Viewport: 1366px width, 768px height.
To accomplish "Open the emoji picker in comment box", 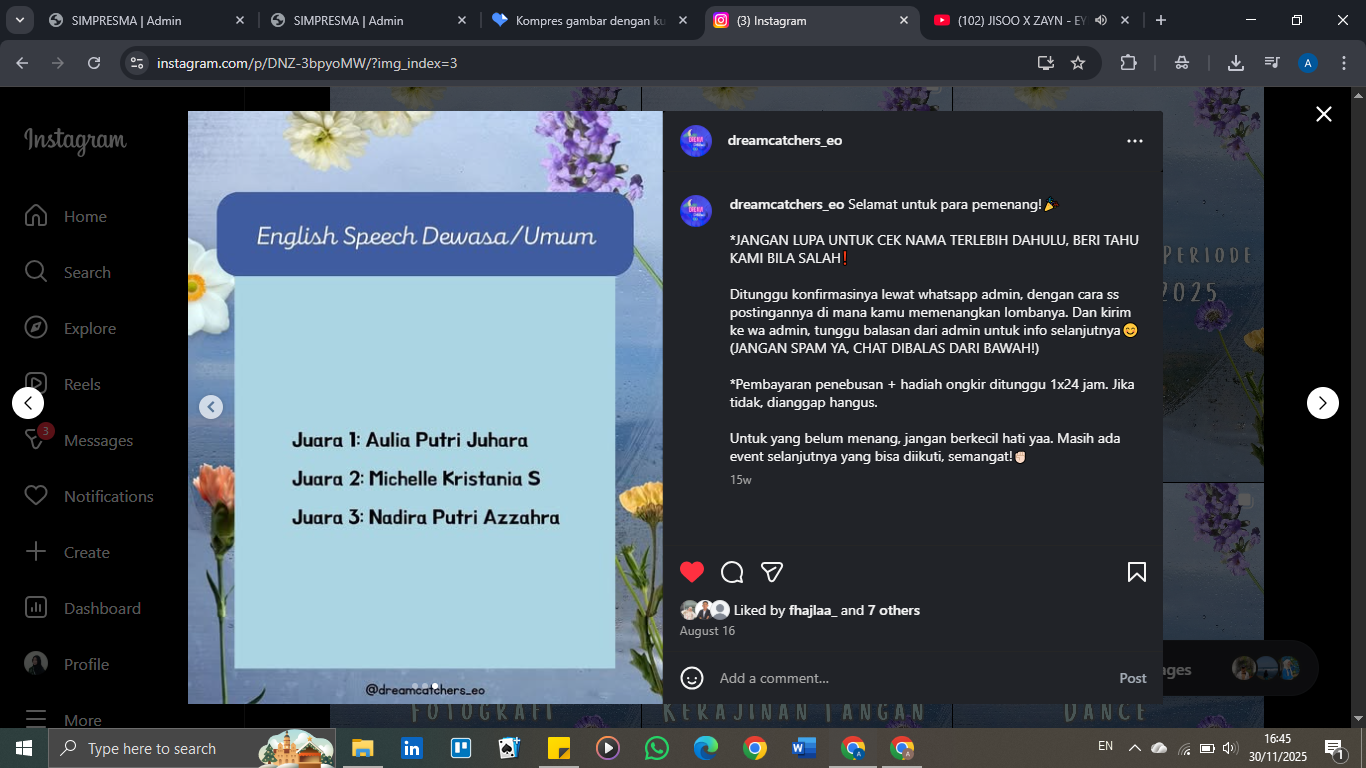I will tap(692, 678).
